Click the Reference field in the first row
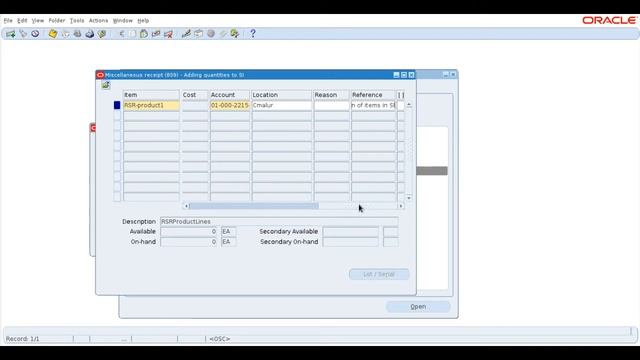640x360 pixels. click(373, 105)
